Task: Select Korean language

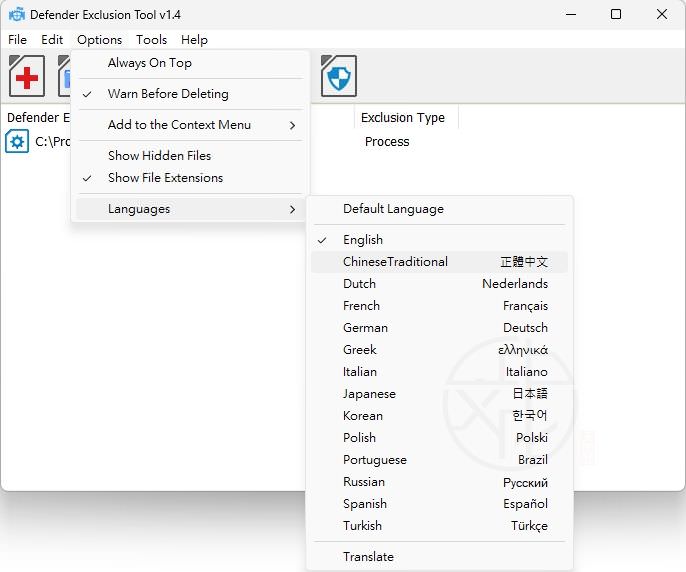Action: click(439, 415)
